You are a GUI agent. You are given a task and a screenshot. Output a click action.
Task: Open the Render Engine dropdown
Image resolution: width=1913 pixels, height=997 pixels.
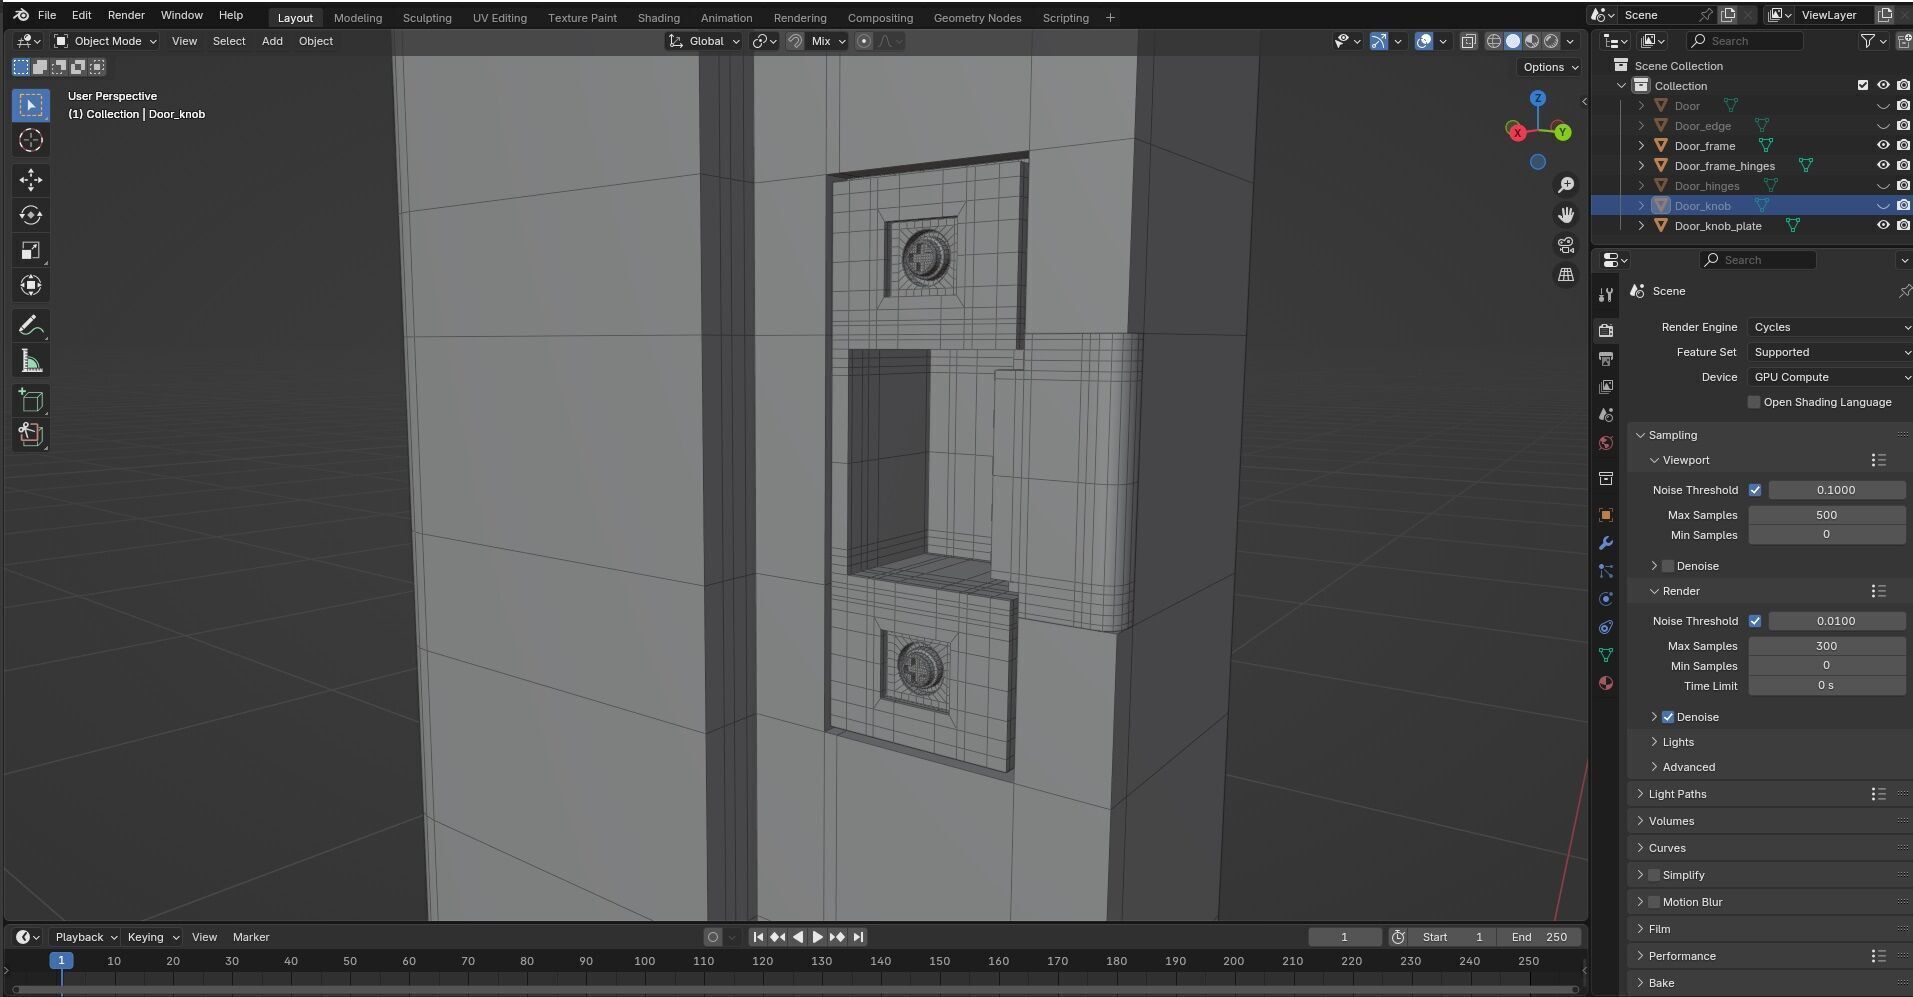[1830, 327]
